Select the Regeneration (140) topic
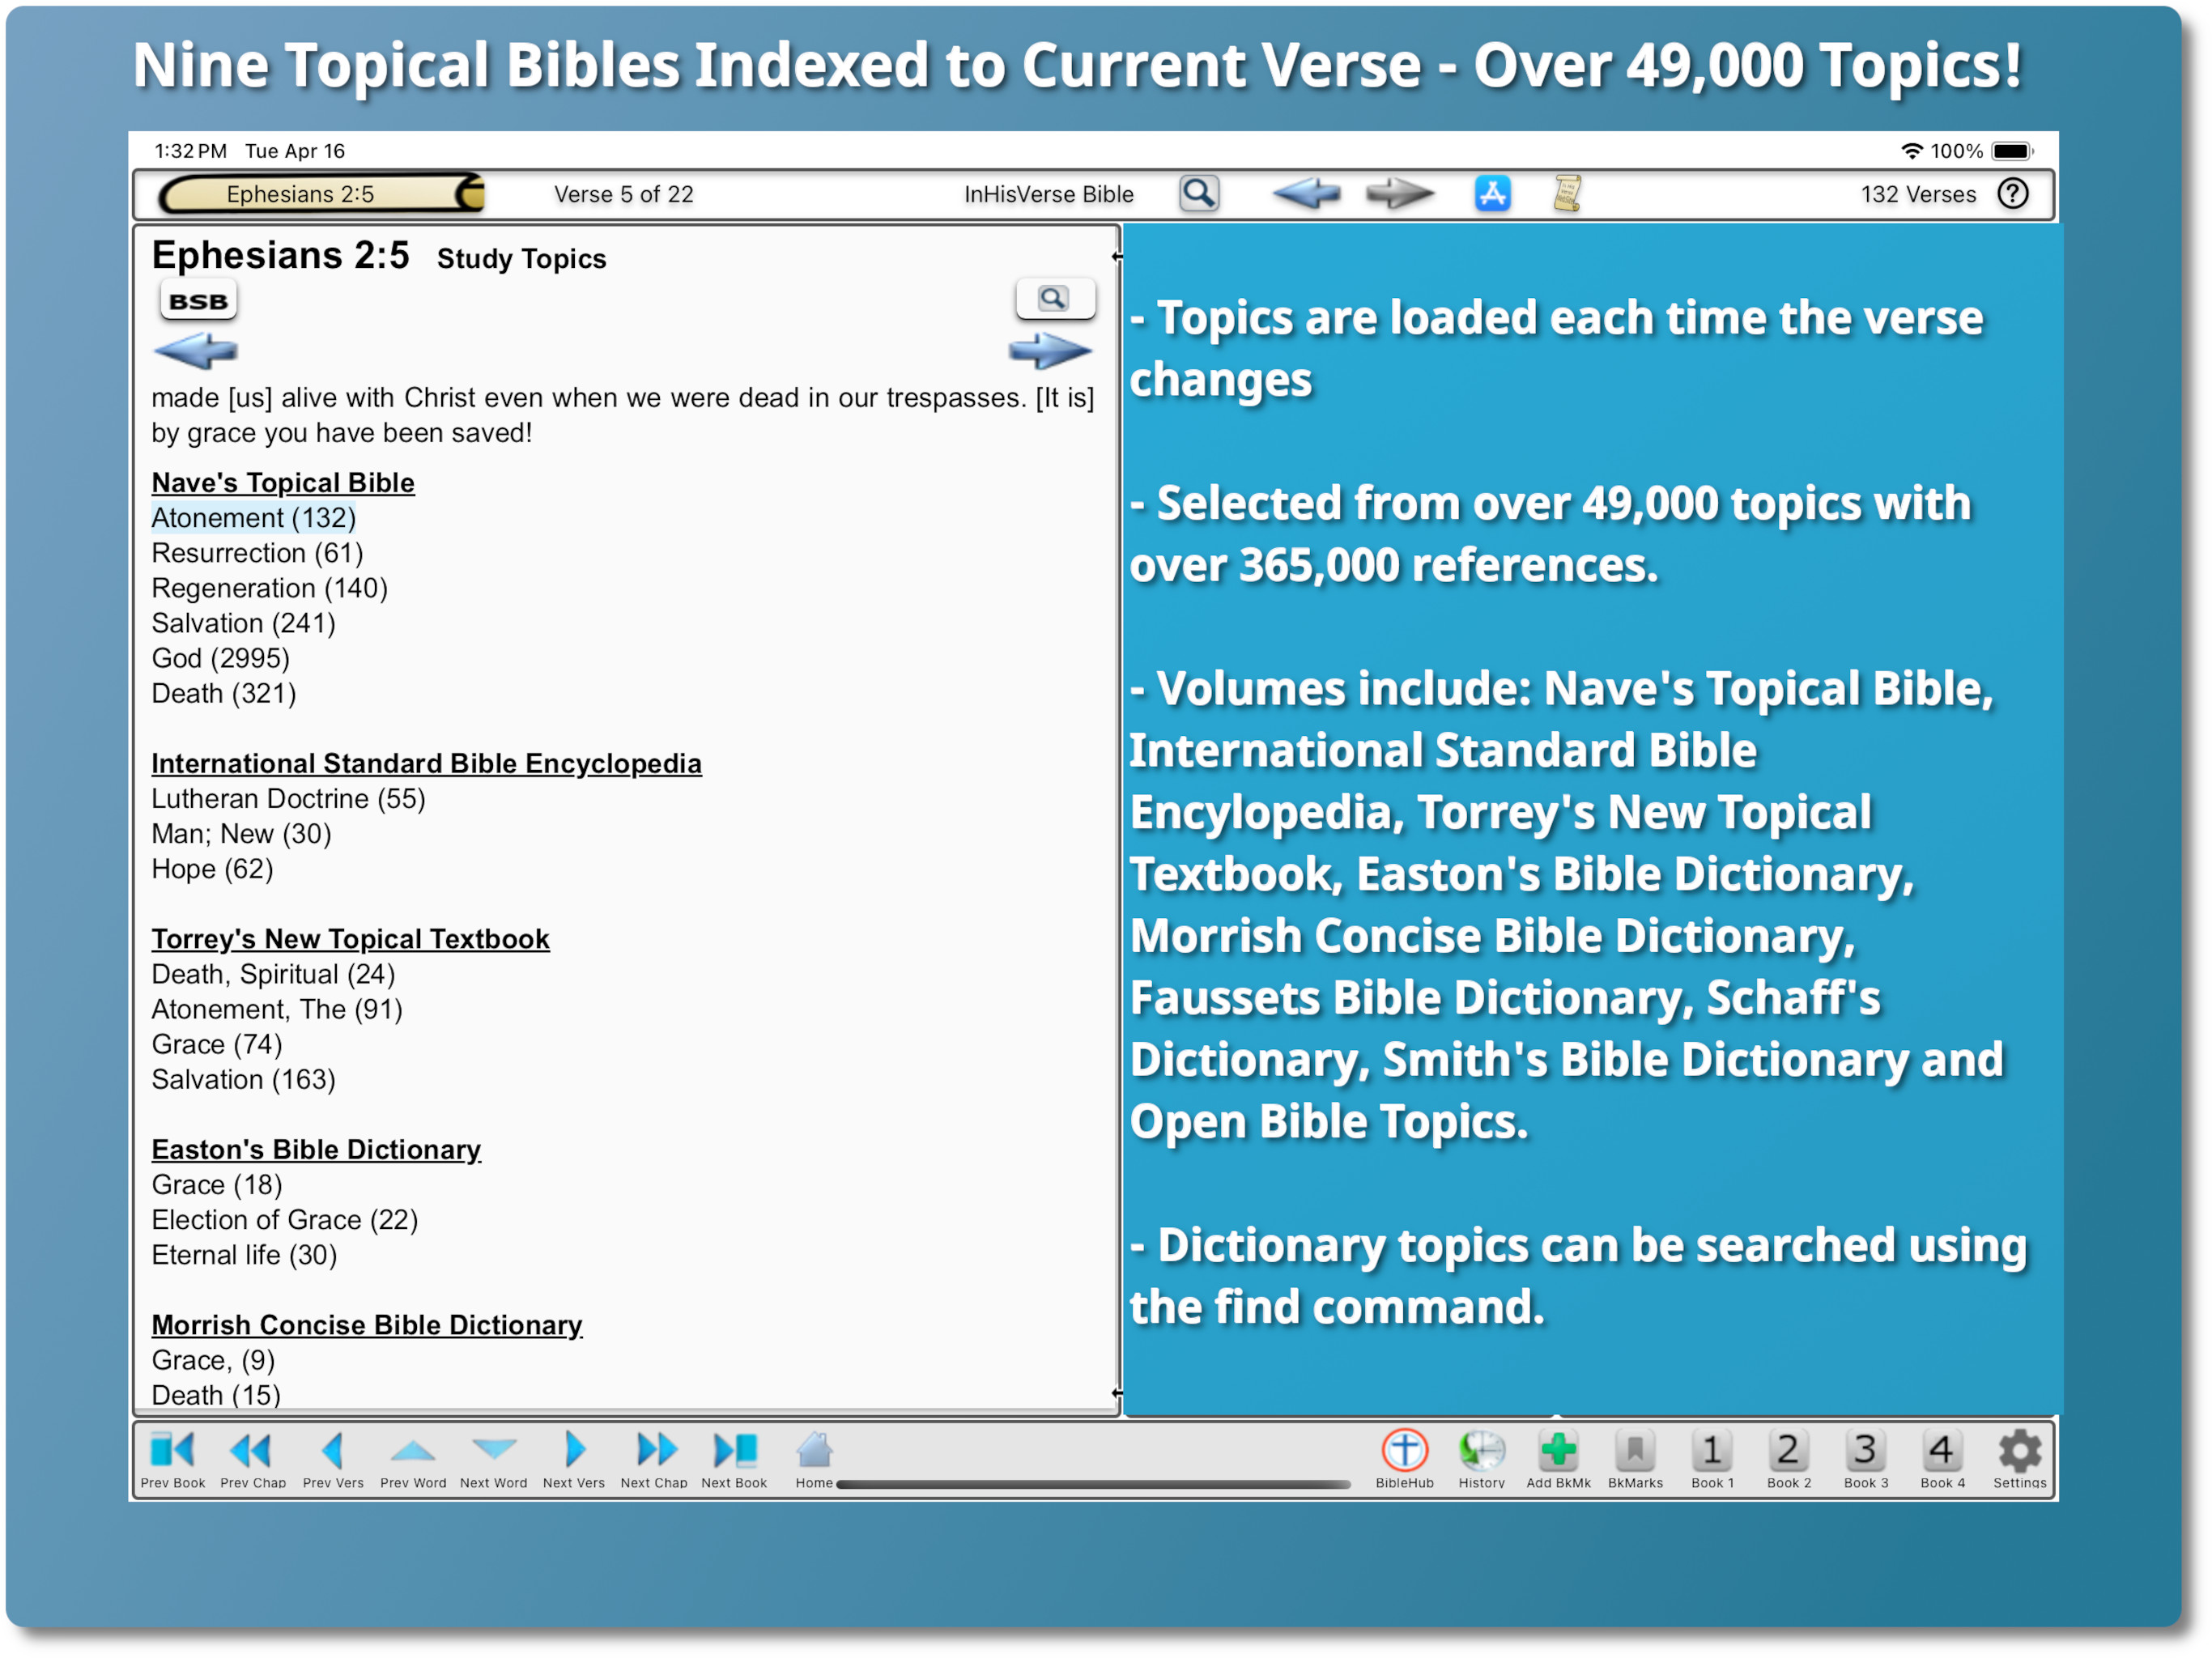 click(269, 588)
